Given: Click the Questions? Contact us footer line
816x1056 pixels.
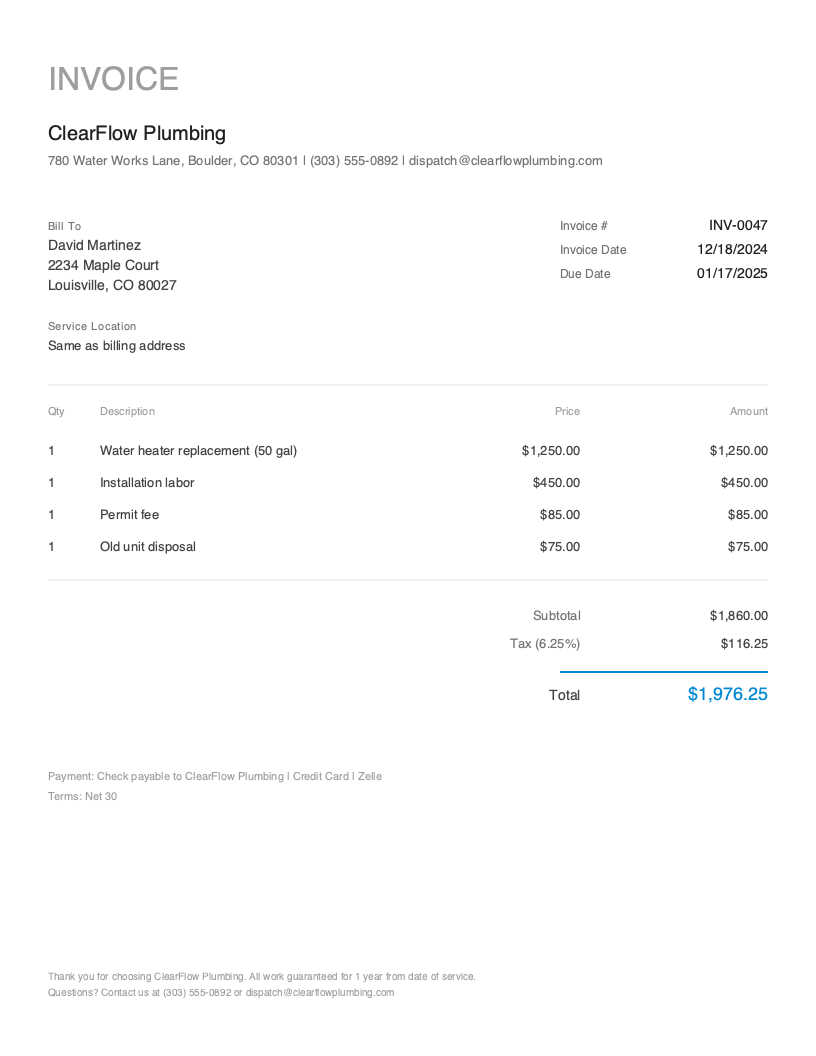Looking at the screenshot, I should (x=221, y=993).
